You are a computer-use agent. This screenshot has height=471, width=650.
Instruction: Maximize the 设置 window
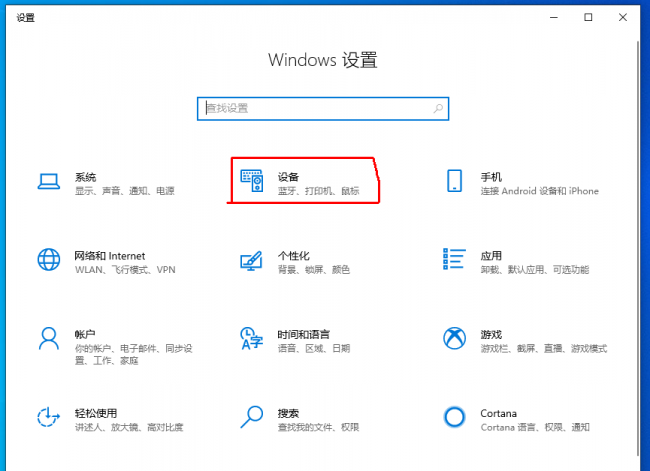tap(588, 17)
